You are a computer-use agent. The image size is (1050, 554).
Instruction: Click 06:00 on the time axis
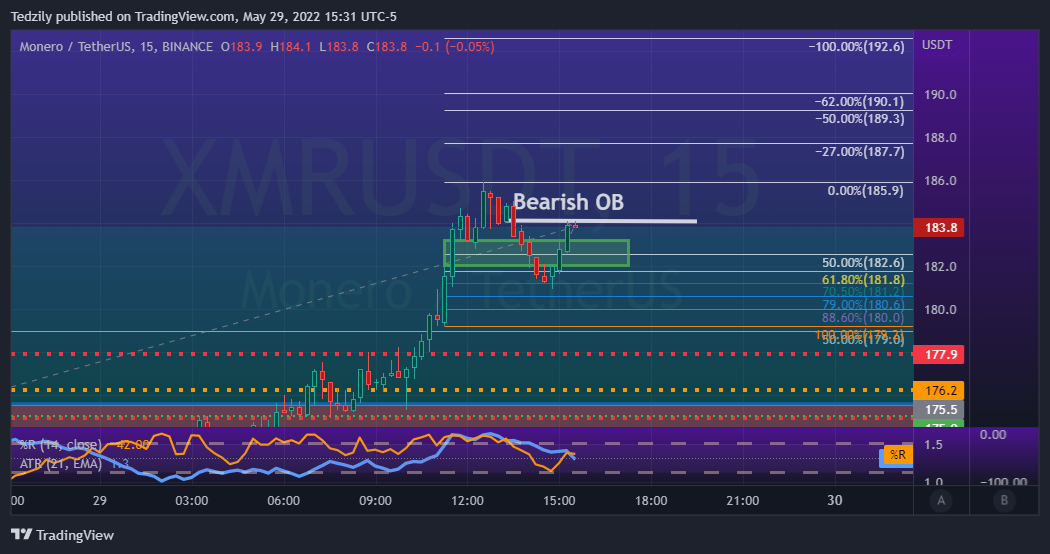(x=283, y=500)
